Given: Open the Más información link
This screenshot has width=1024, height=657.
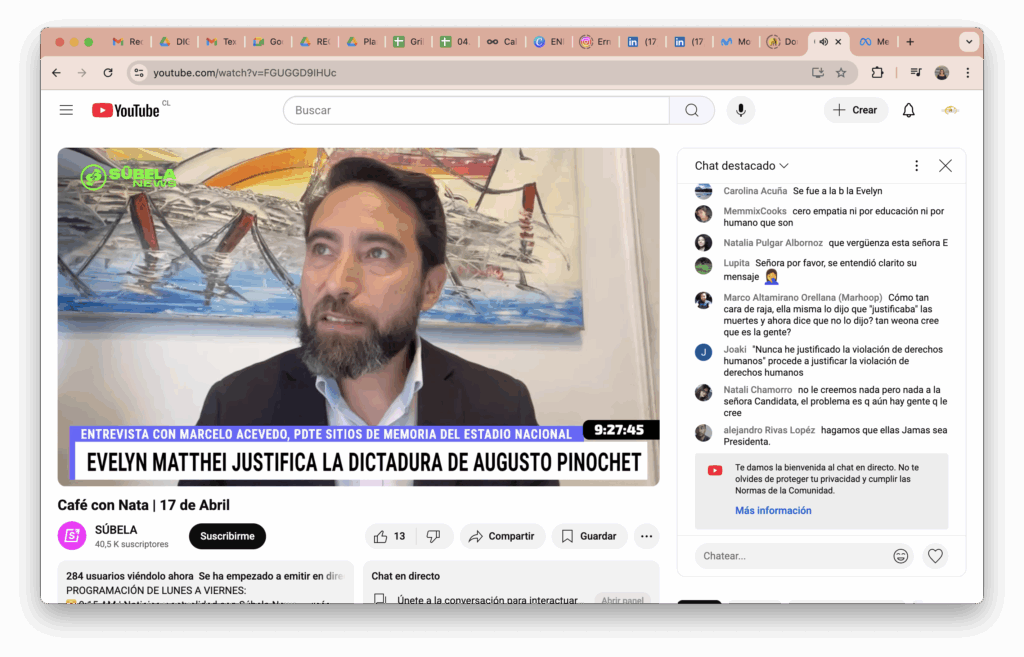Looking at the screenshot, I should tap(773, 510).
